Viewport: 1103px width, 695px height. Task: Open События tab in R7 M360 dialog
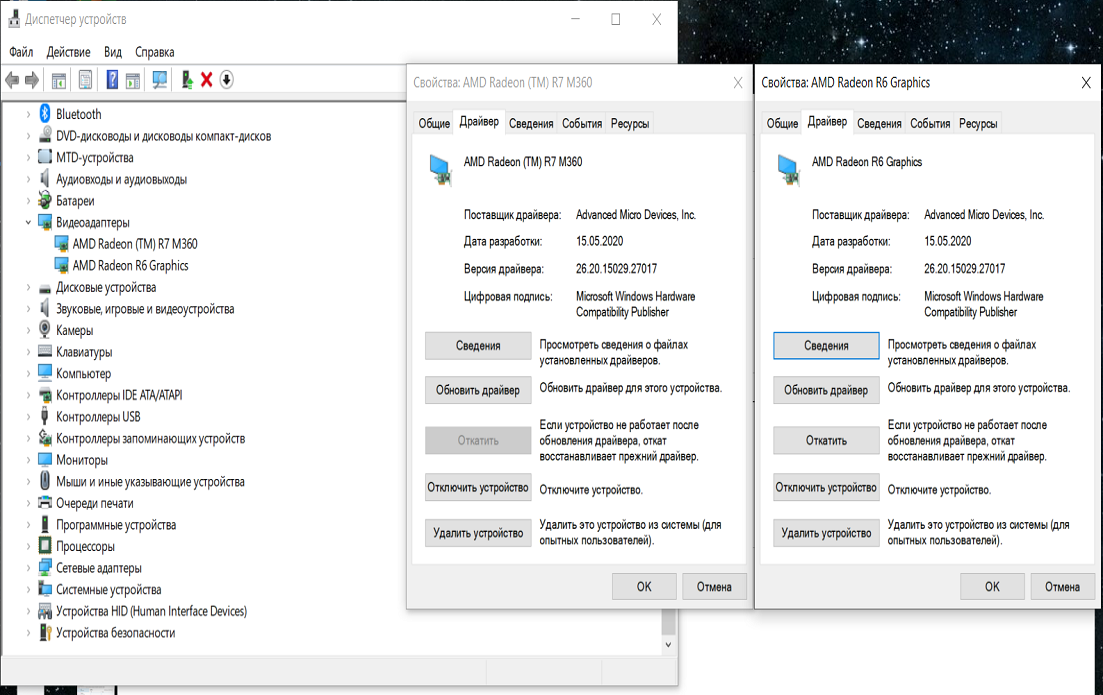coord(582,123)
